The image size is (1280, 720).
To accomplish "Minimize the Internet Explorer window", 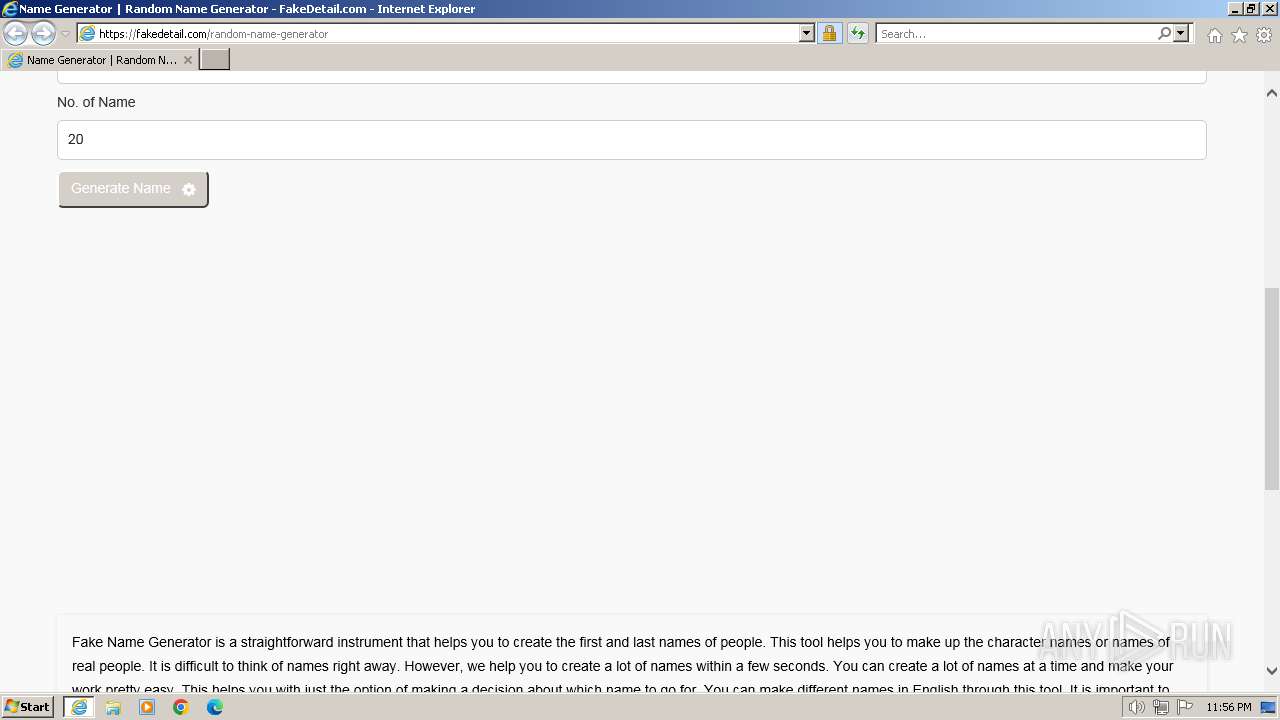I will (x=1236, y=9).
